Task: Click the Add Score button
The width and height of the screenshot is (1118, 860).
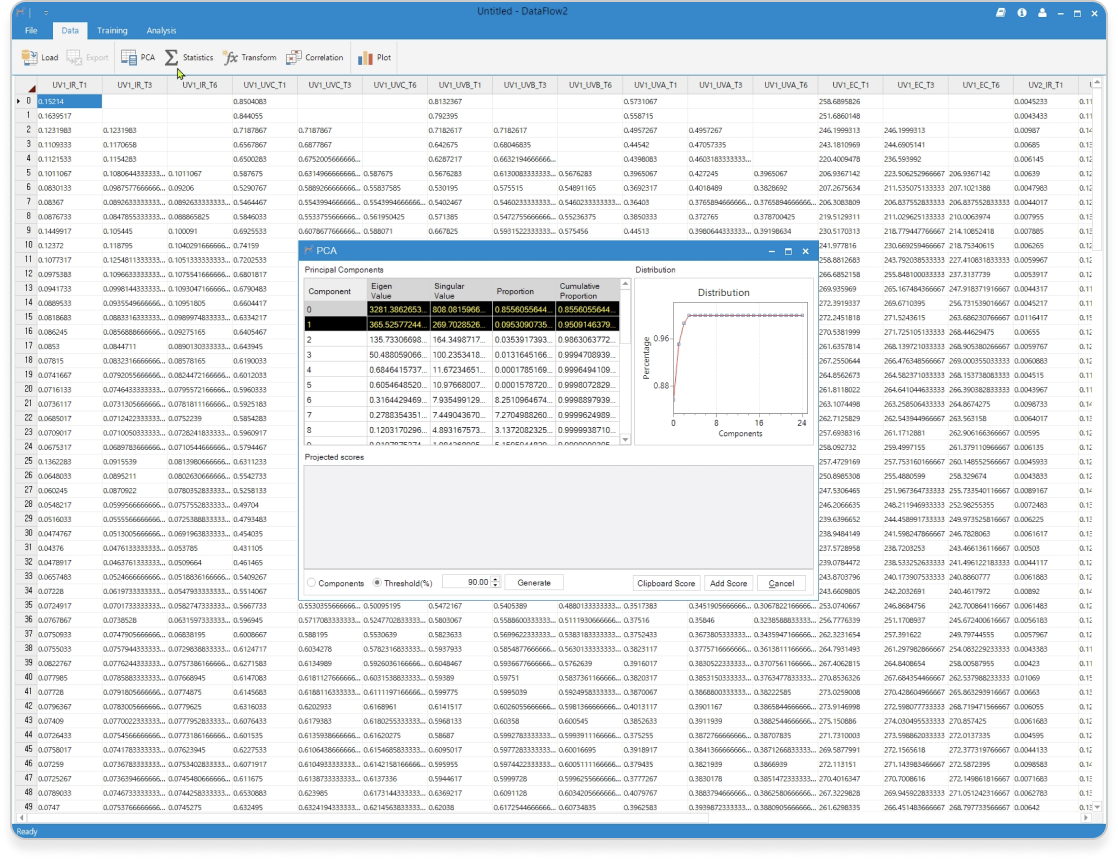Action: (728, 583)
